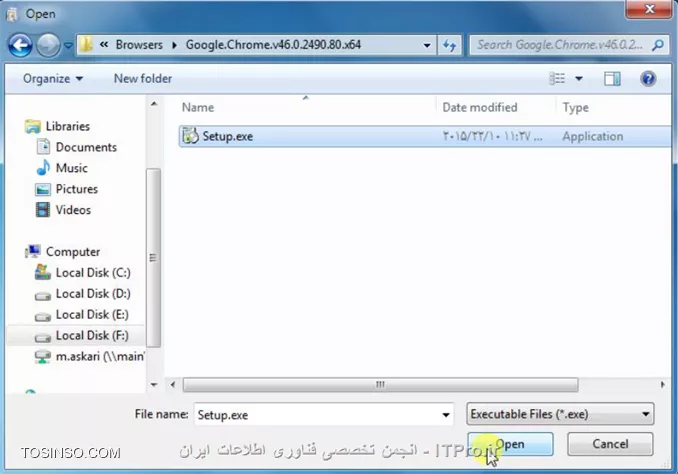Open the Documents library
Screen dimensions: 678x474
point(86,147)
